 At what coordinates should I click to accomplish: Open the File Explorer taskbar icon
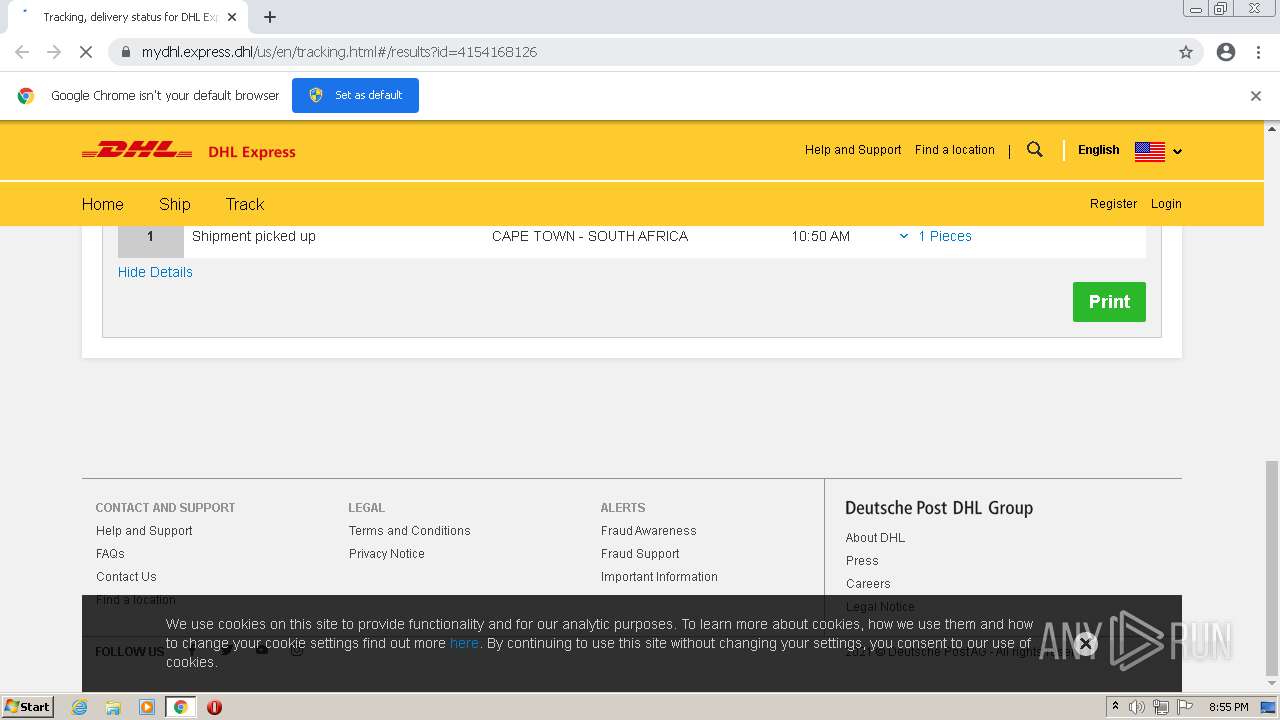113,707
